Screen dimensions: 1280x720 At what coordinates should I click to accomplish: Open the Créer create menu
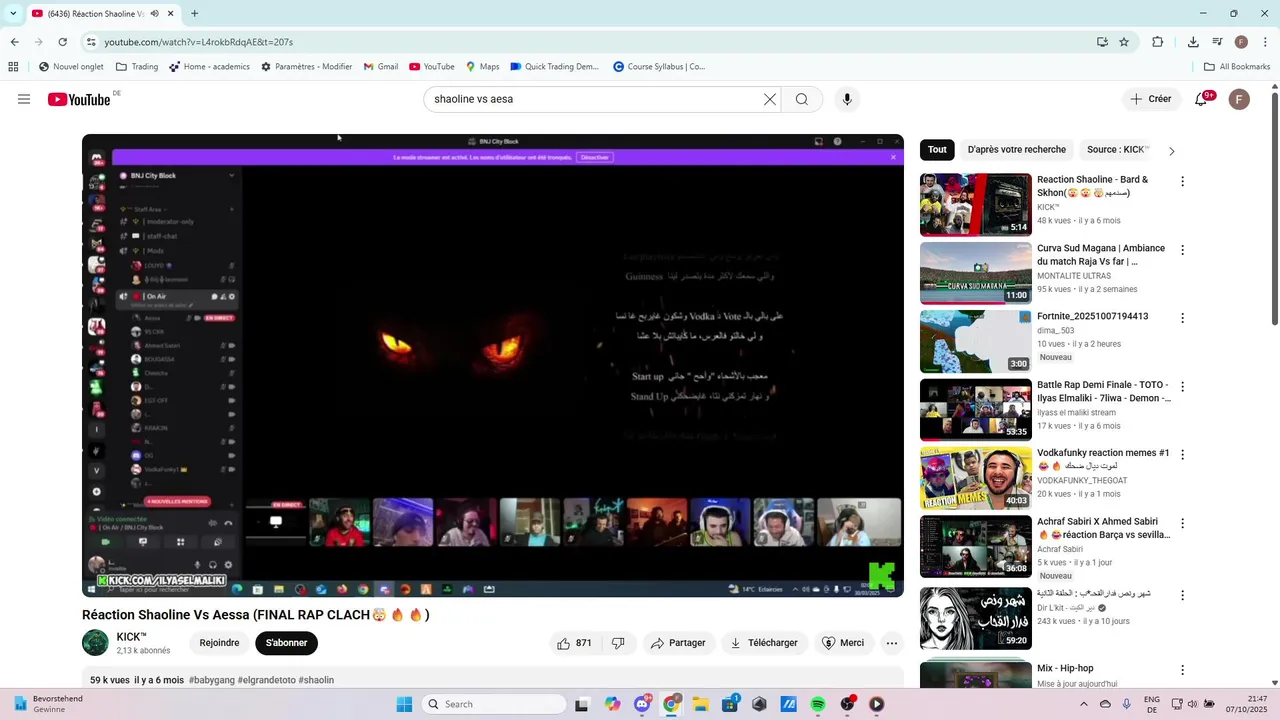(1150, 99)
